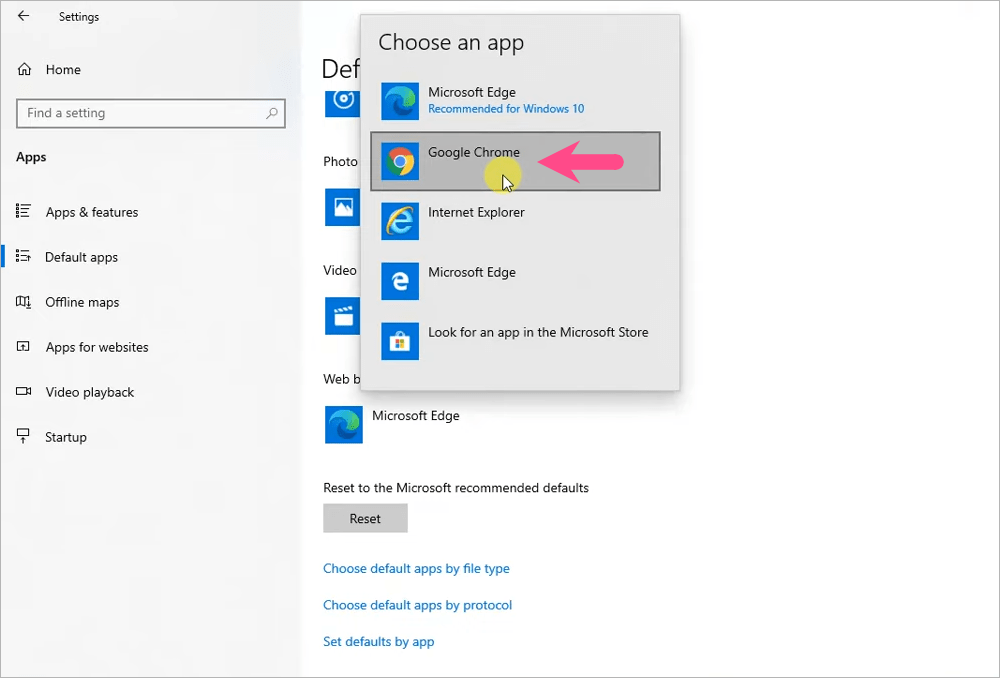Screen dimensions: 1000x678
Task: Click current Web browser Edge icon
Action: click(x=343, y=424)
